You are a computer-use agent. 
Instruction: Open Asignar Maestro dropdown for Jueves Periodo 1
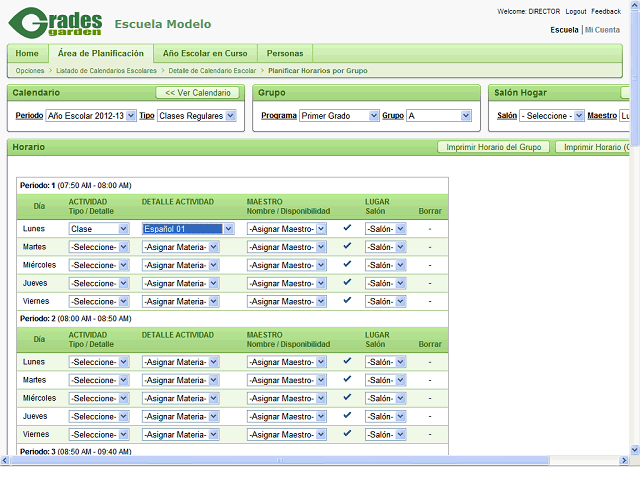click(287, 283)
